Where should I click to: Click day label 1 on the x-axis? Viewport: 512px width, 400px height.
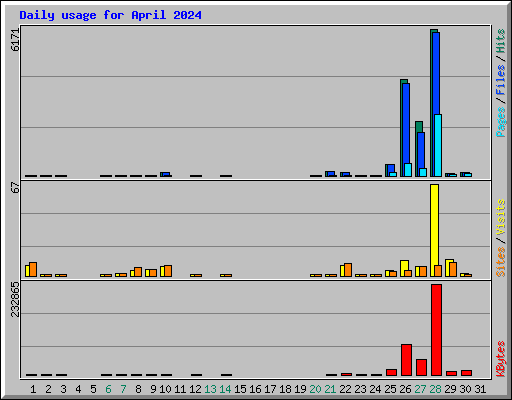click(x=33, y=389)
